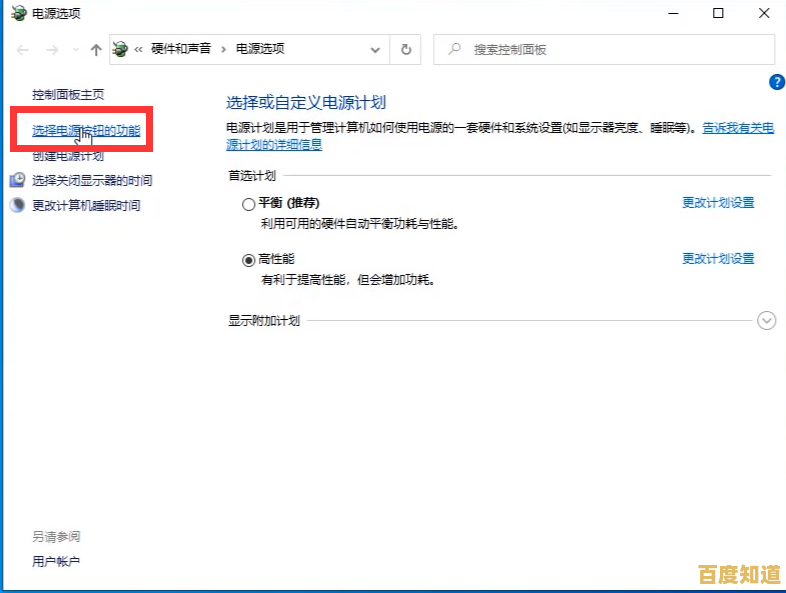Close the 电源选项 window
The height and width of the screenshot is (593, 786).
tap(763, 14)
